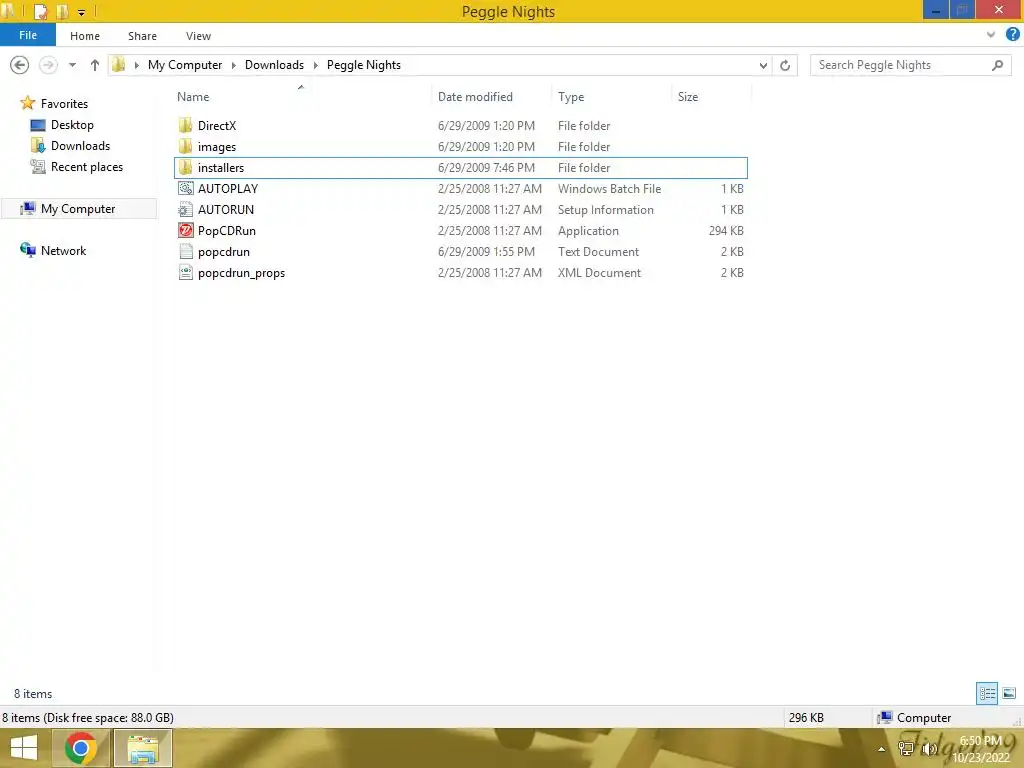Select Favorites in the navigation pane
The width and height of the screenshot is (1024, 768).
[64, 103]
